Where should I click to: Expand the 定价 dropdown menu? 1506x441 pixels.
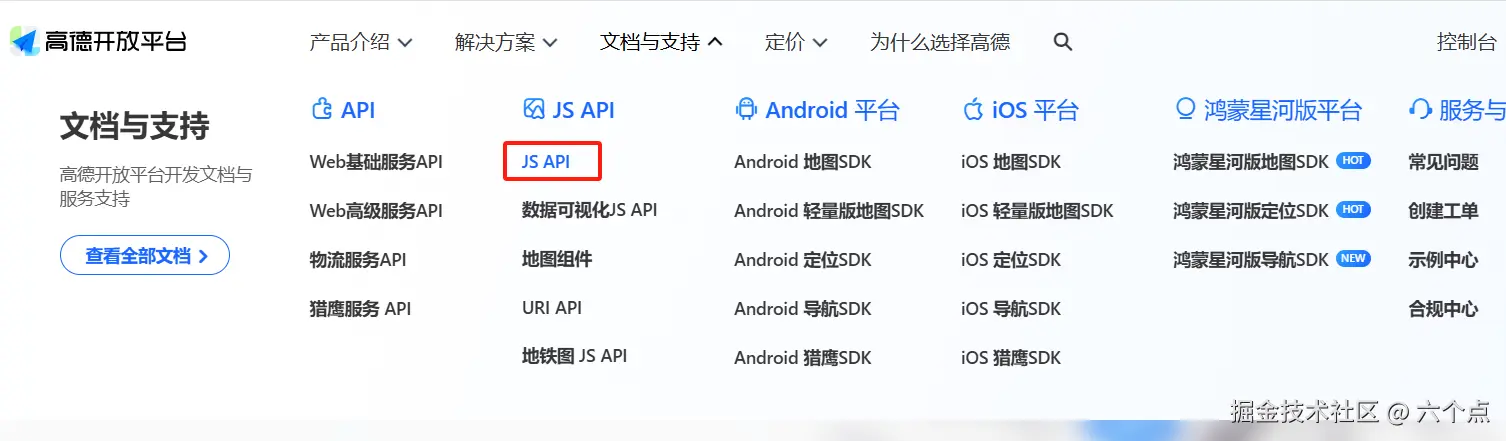(796, 42)
